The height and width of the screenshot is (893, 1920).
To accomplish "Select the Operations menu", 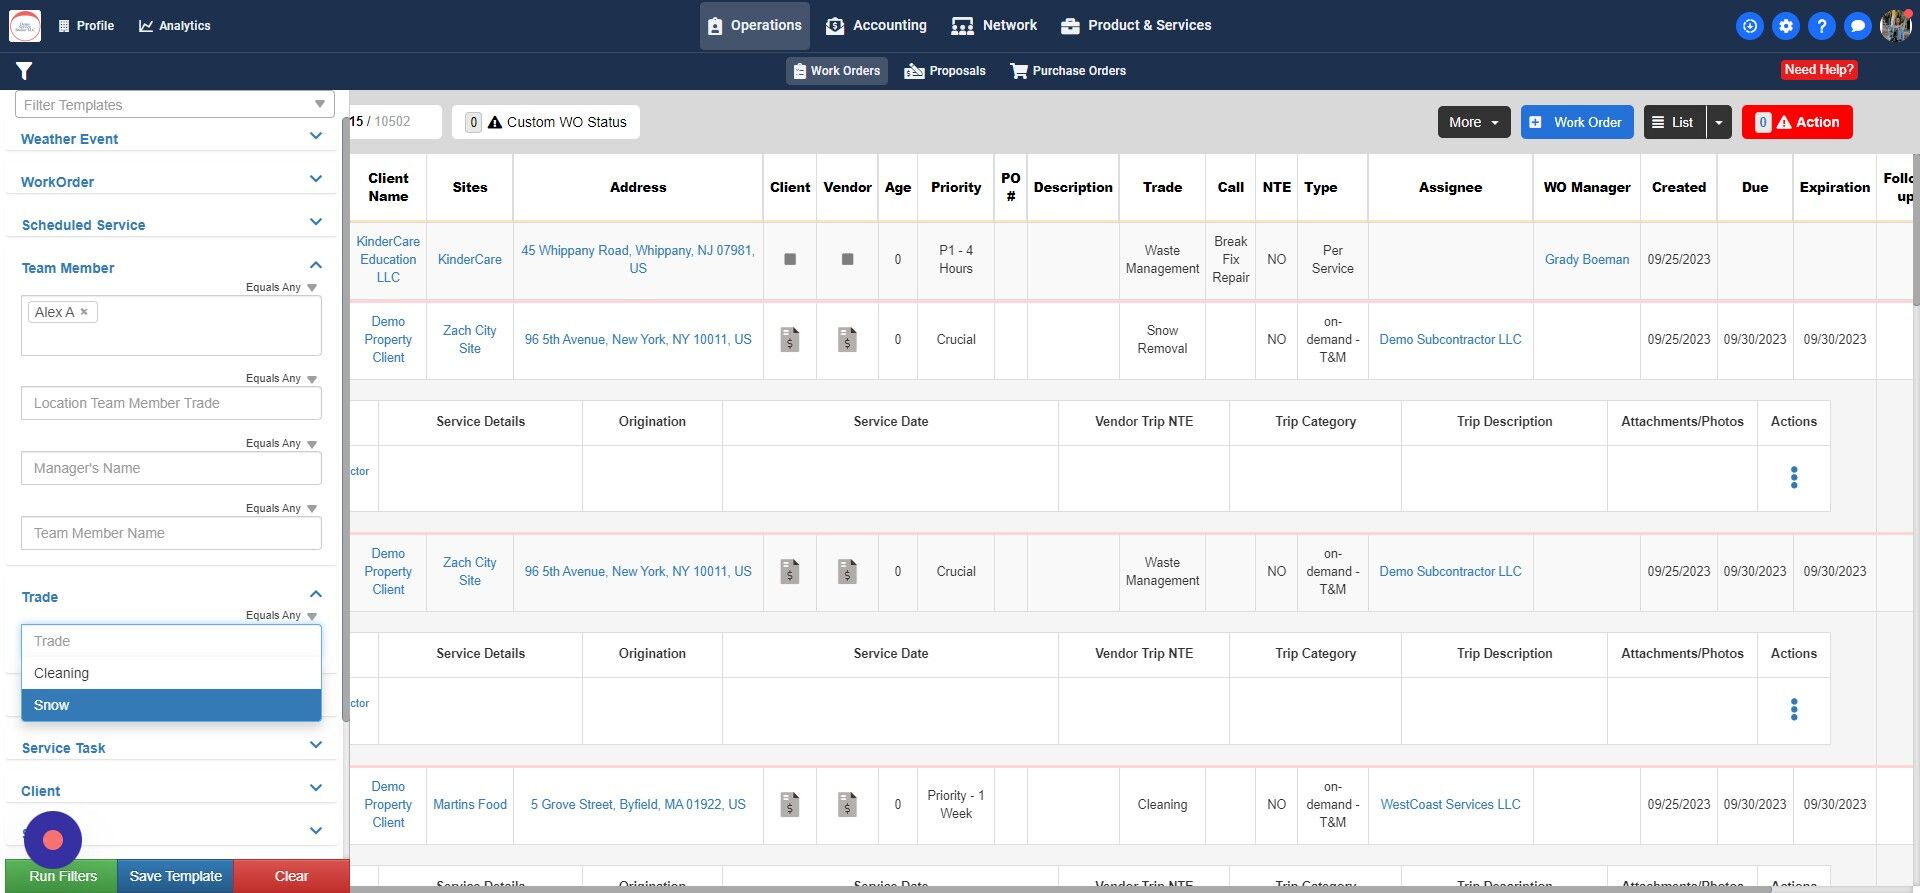I will click(x=755, y=26).
